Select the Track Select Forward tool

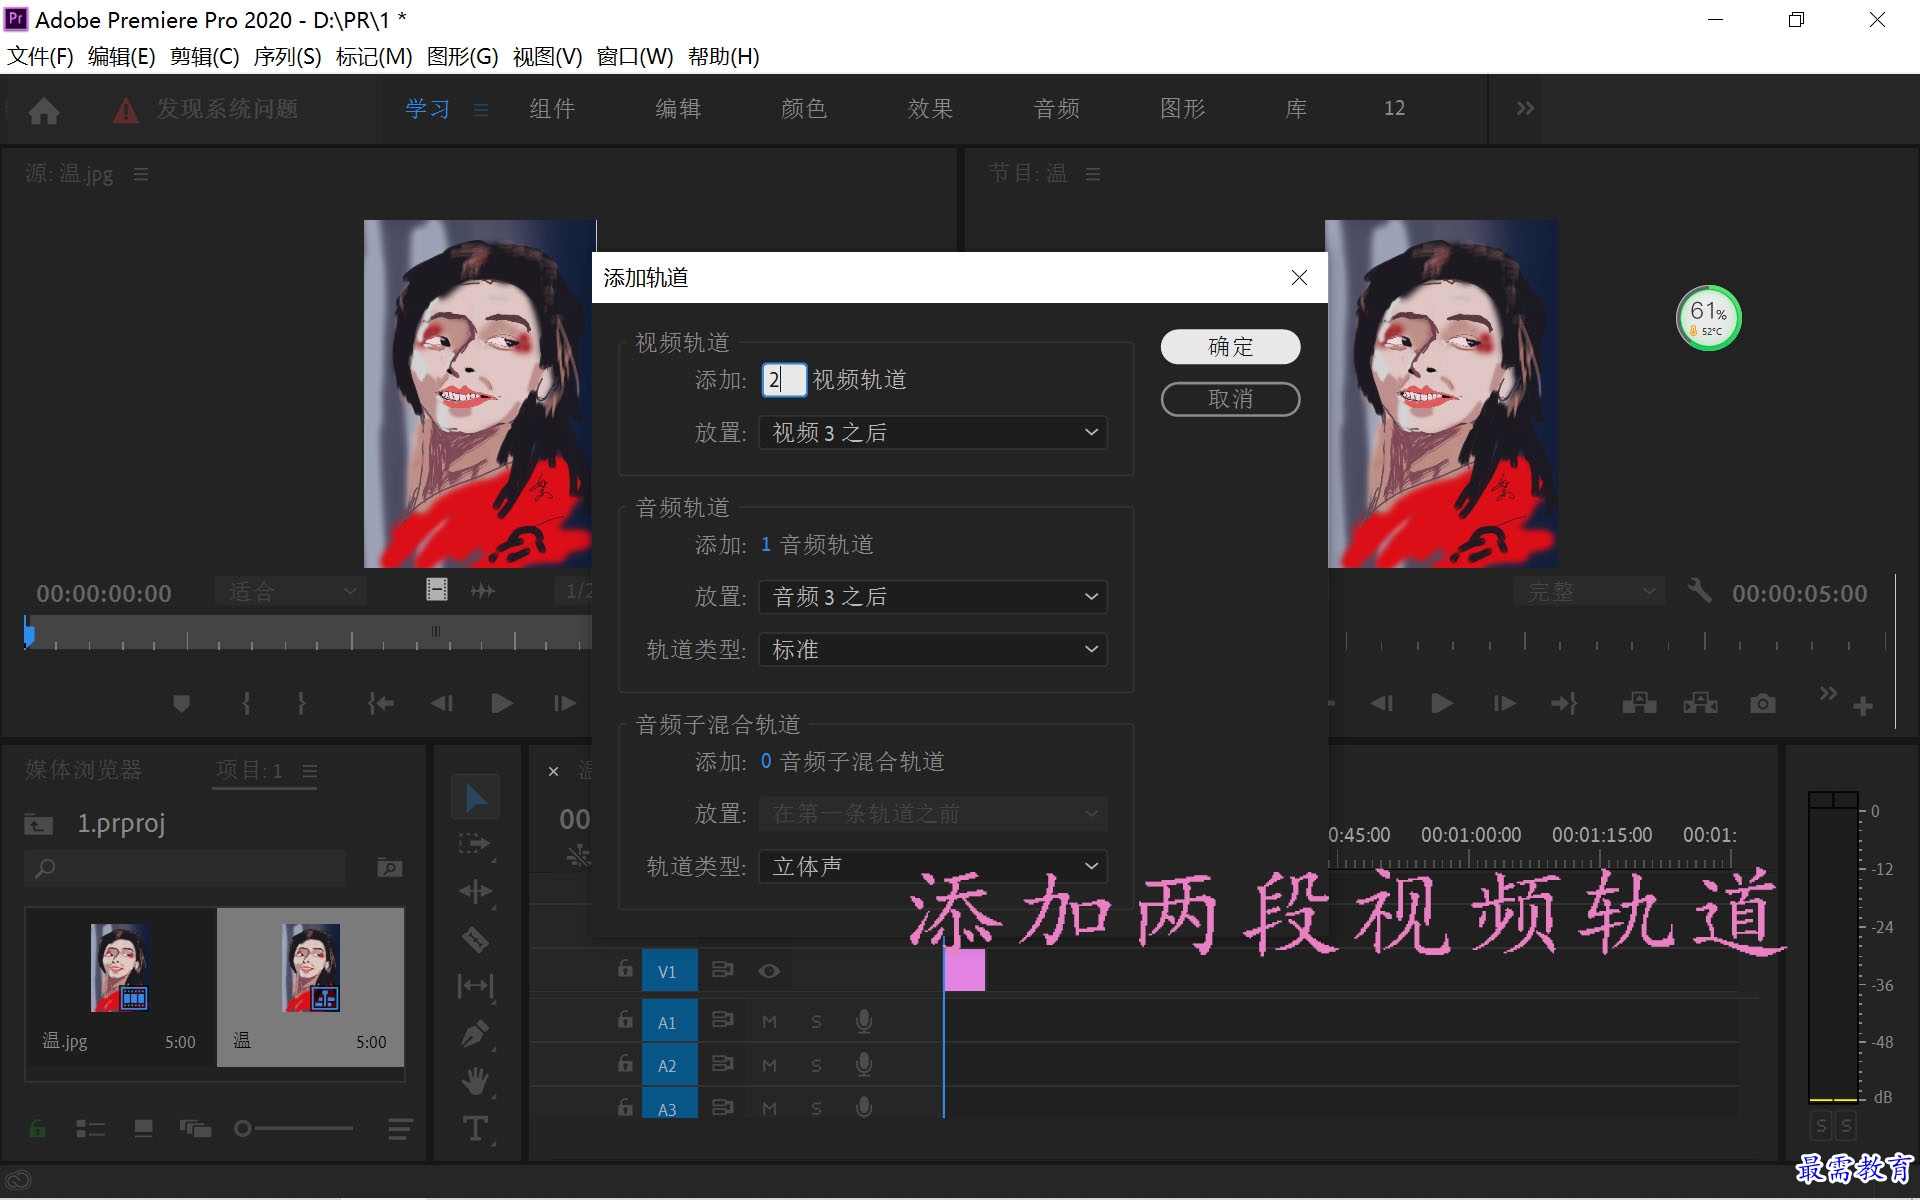[475, 844]
